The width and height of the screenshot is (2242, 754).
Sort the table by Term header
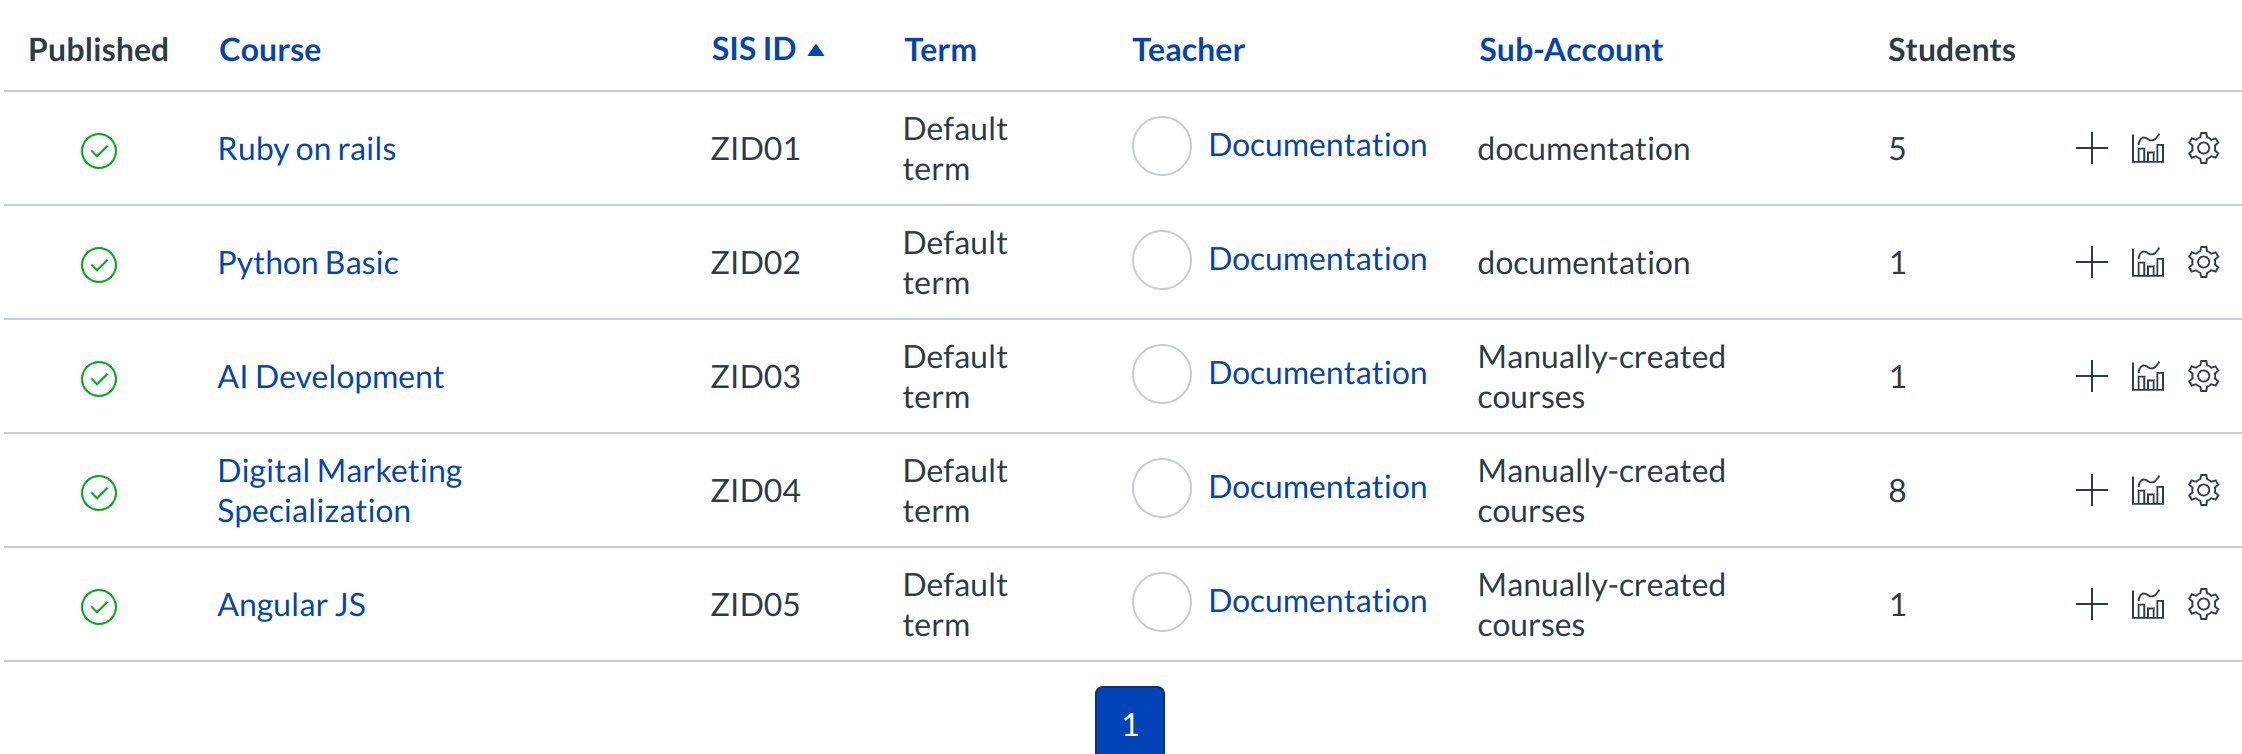[x=940, y=50]
